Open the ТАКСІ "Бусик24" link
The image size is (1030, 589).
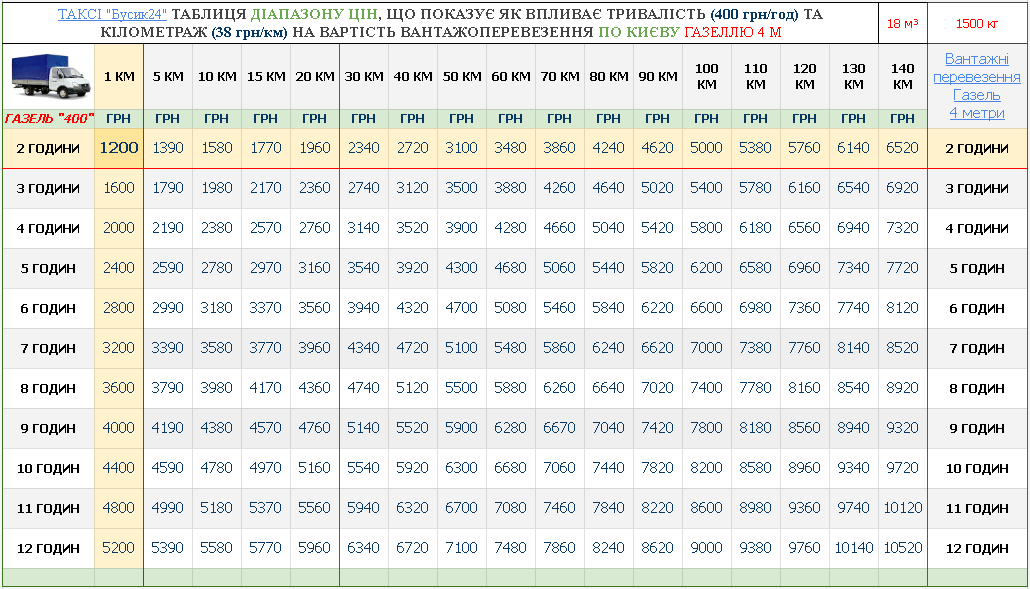112,15
